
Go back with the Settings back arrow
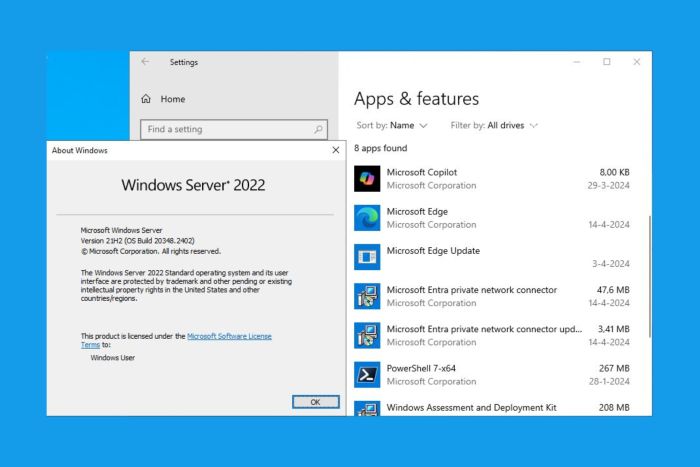click(x=145, y=62)
